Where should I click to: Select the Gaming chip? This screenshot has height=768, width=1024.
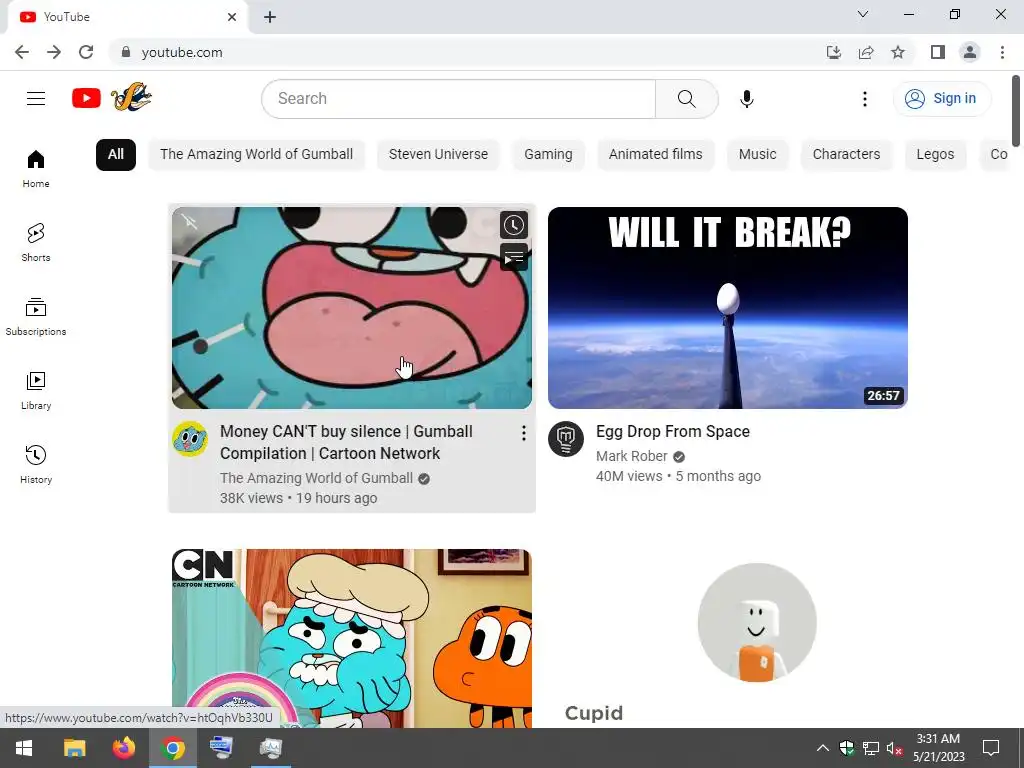pos(548,155)
